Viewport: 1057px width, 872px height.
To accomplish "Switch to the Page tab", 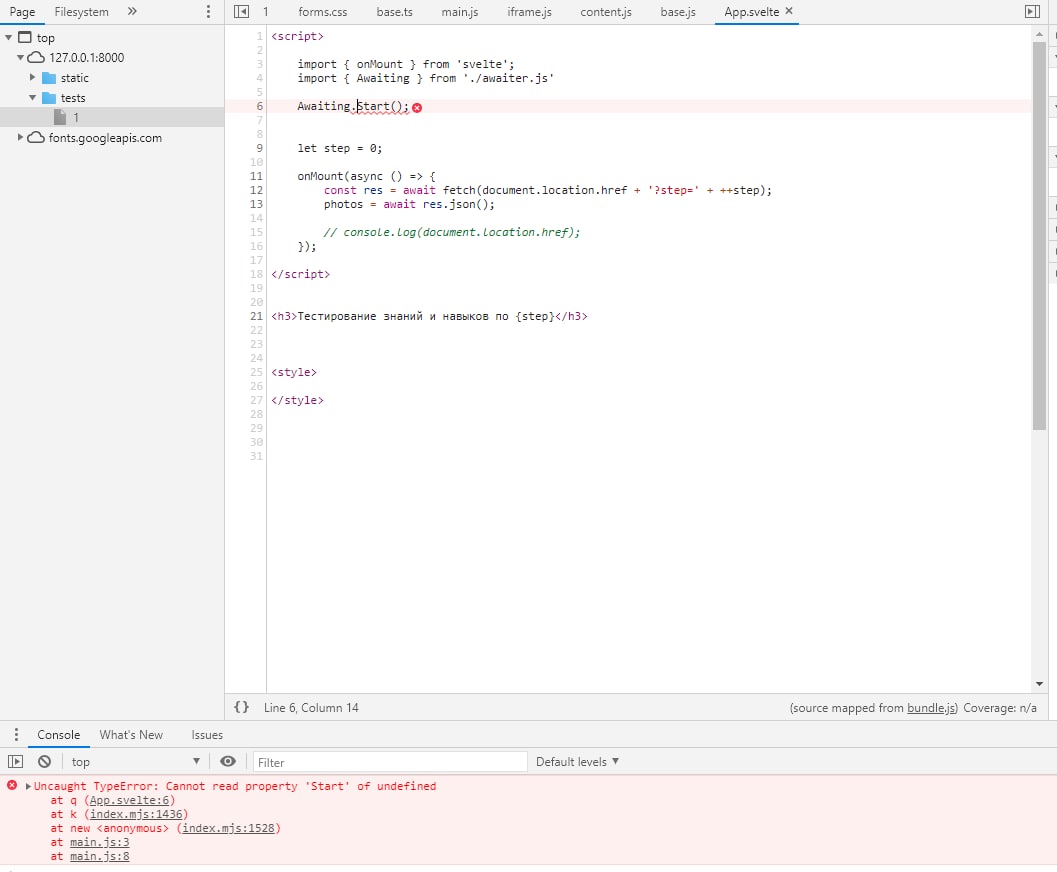I will (x=22, y=11).
